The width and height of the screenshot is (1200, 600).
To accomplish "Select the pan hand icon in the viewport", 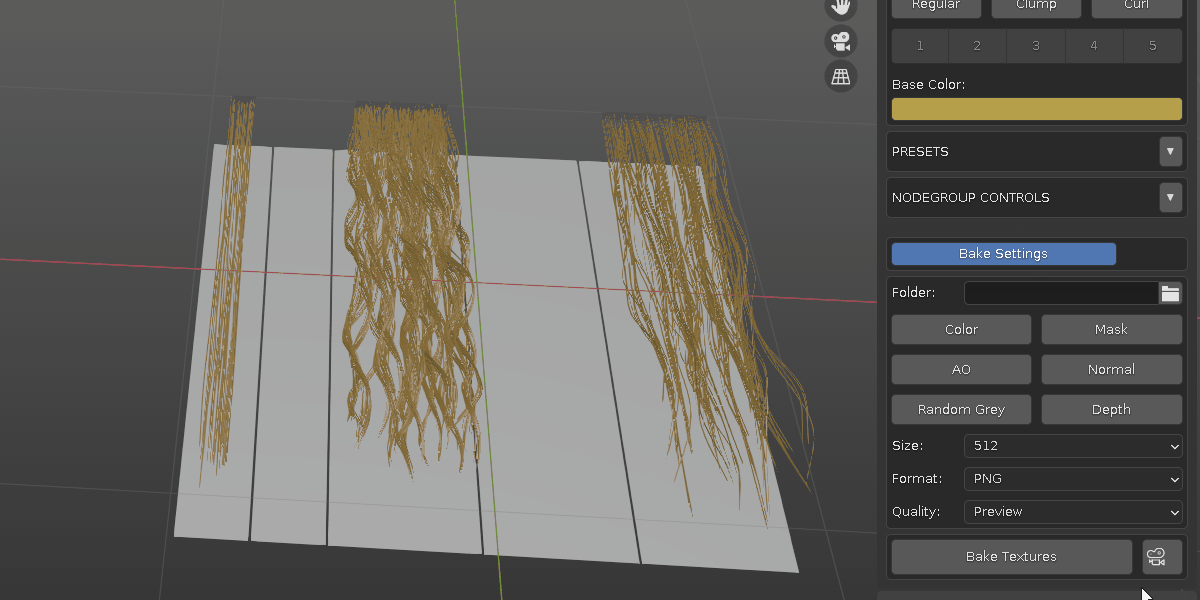I will (840, 8).
